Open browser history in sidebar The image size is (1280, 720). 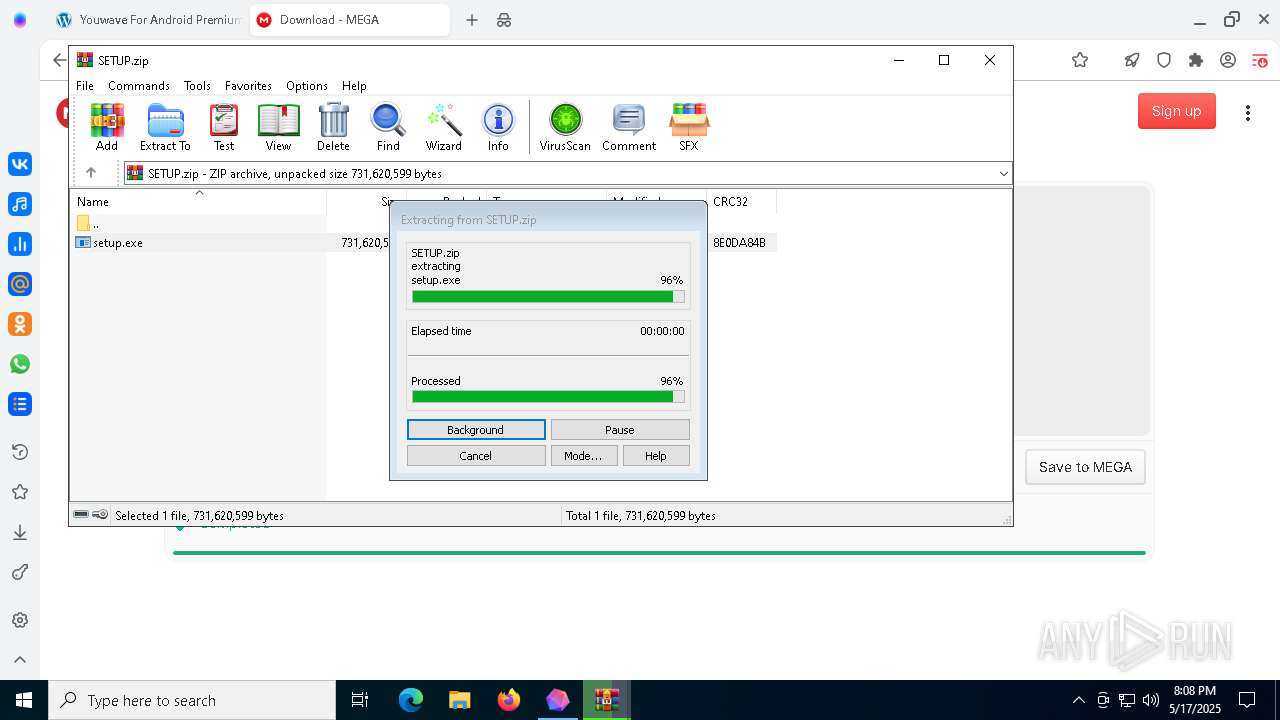(20, 452)
